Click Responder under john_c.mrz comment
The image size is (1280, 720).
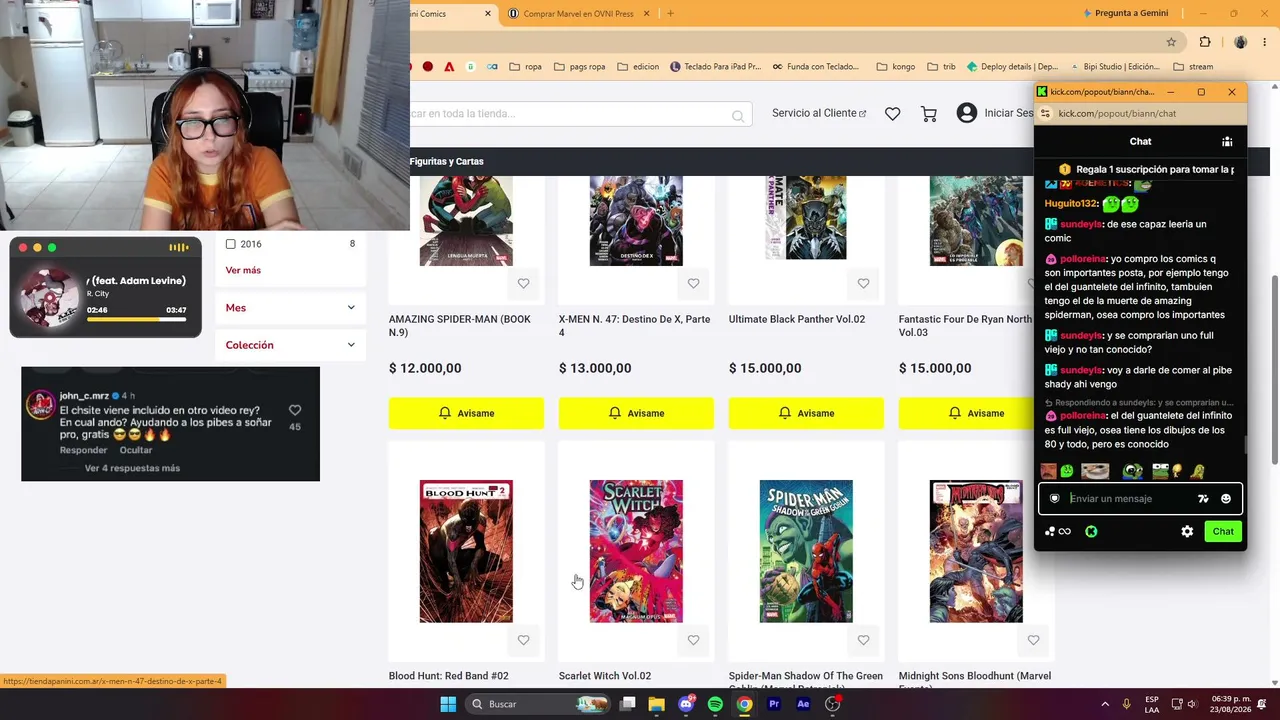tap(83, 450)
